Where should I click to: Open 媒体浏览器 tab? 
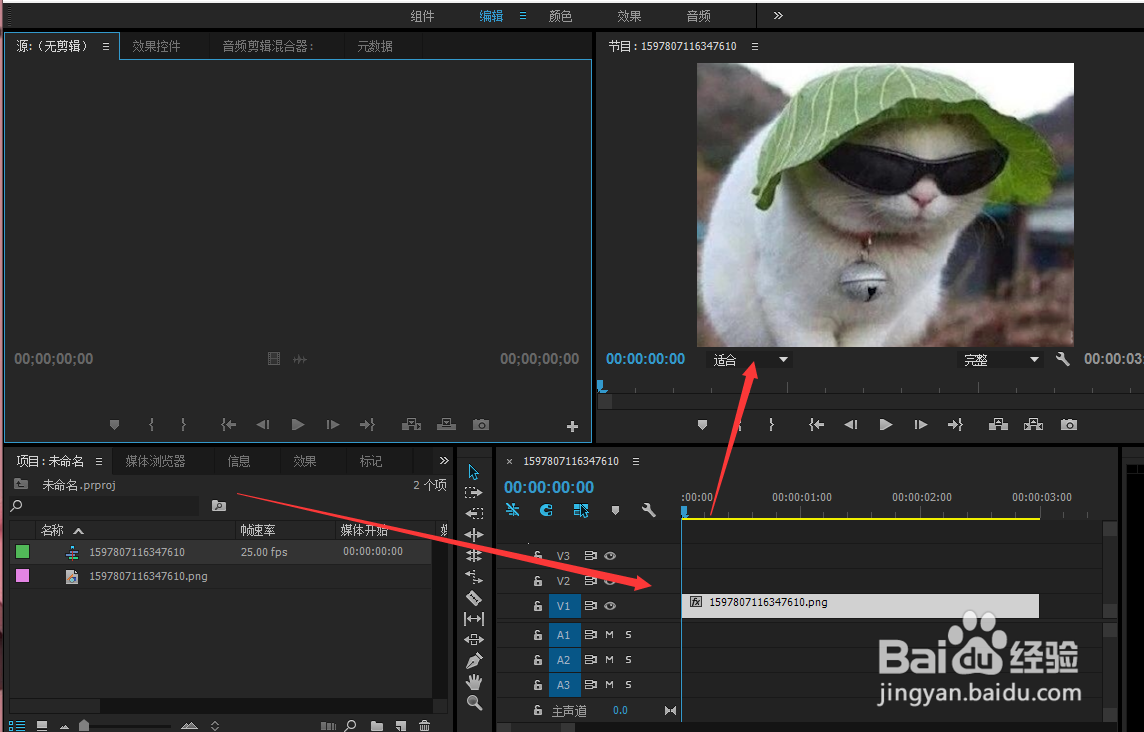(x=155, y=461)
